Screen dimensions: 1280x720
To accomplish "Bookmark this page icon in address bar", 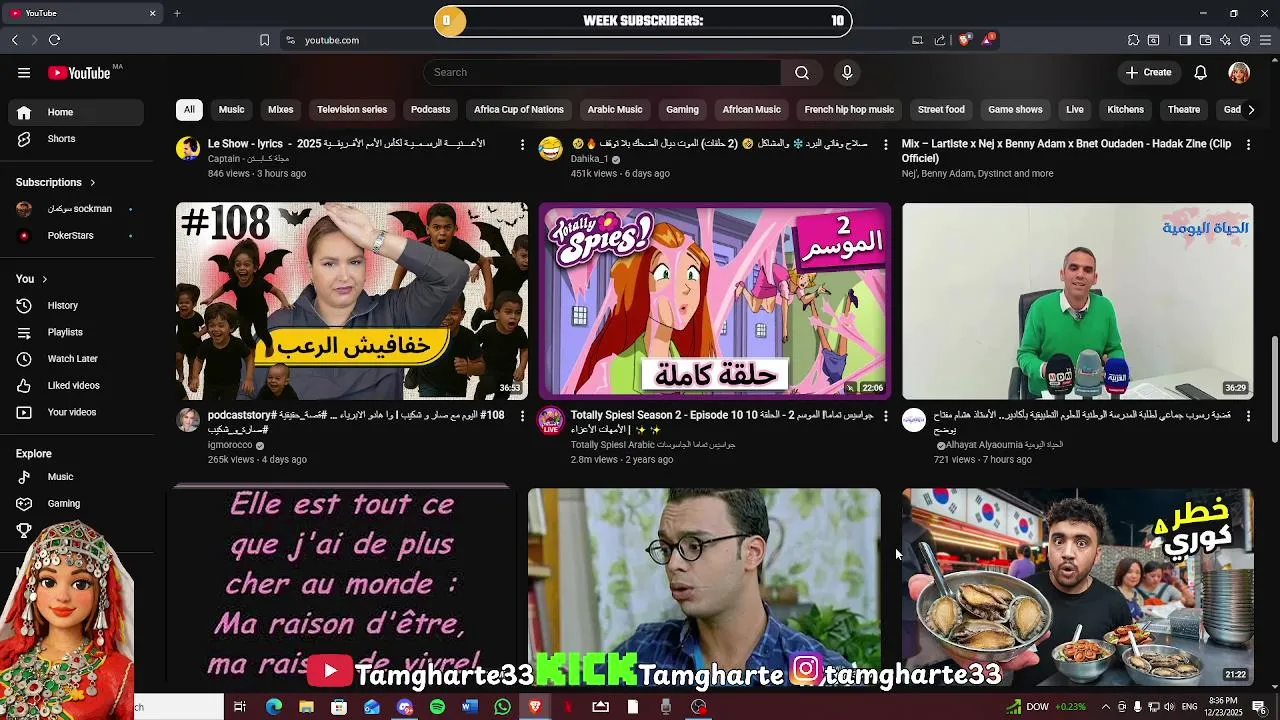I will [264, 40].
